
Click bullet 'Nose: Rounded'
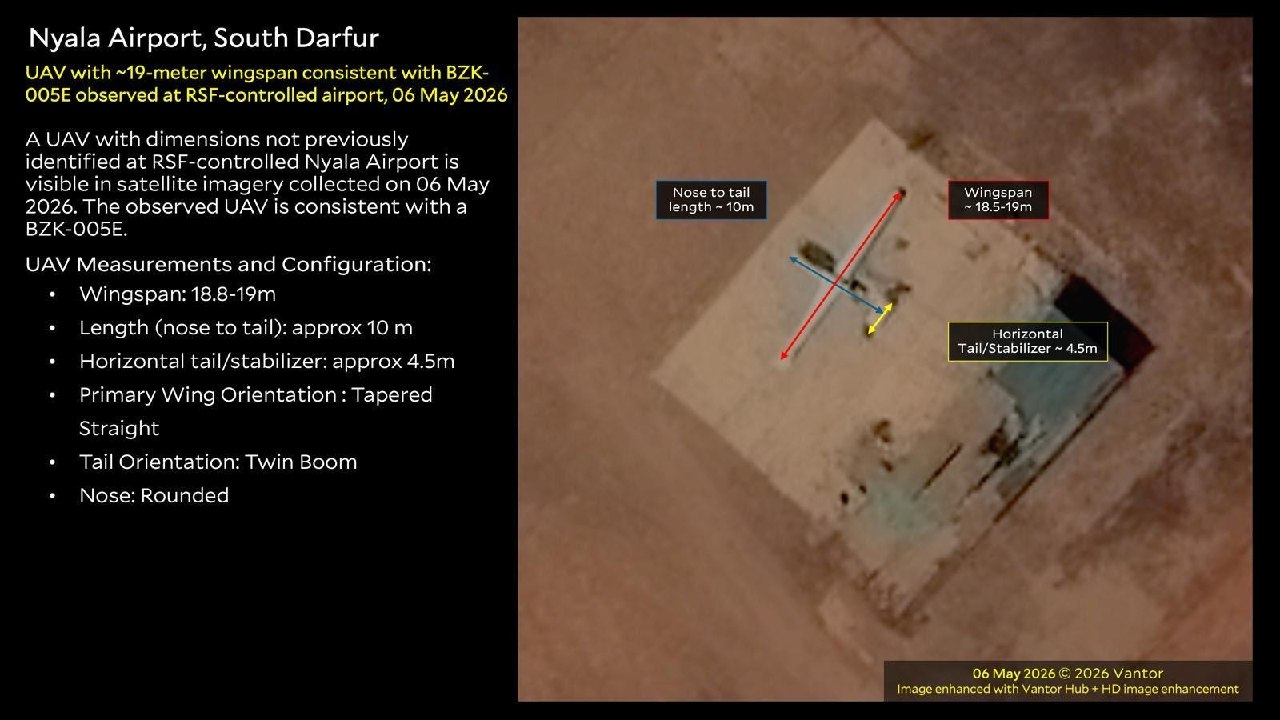coord(154,495)
